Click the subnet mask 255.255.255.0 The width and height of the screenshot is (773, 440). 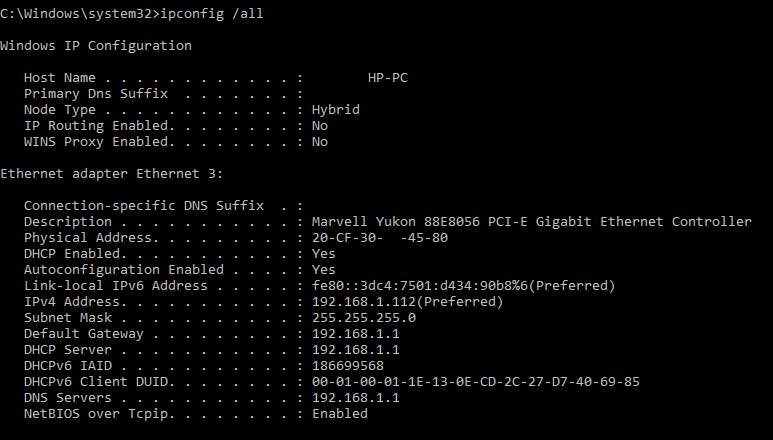point(363,317)
